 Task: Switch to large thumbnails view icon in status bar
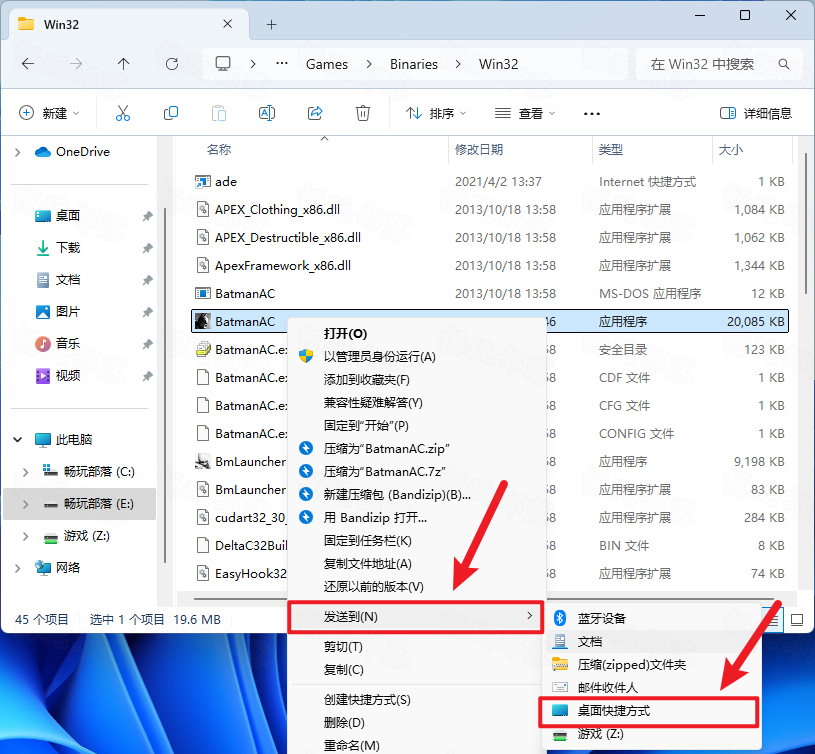(797, 619)
